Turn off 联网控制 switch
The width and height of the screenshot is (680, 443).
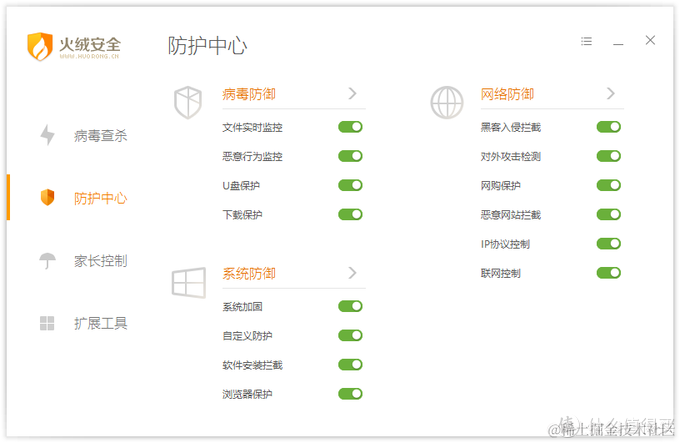click(x=609, y=273)
